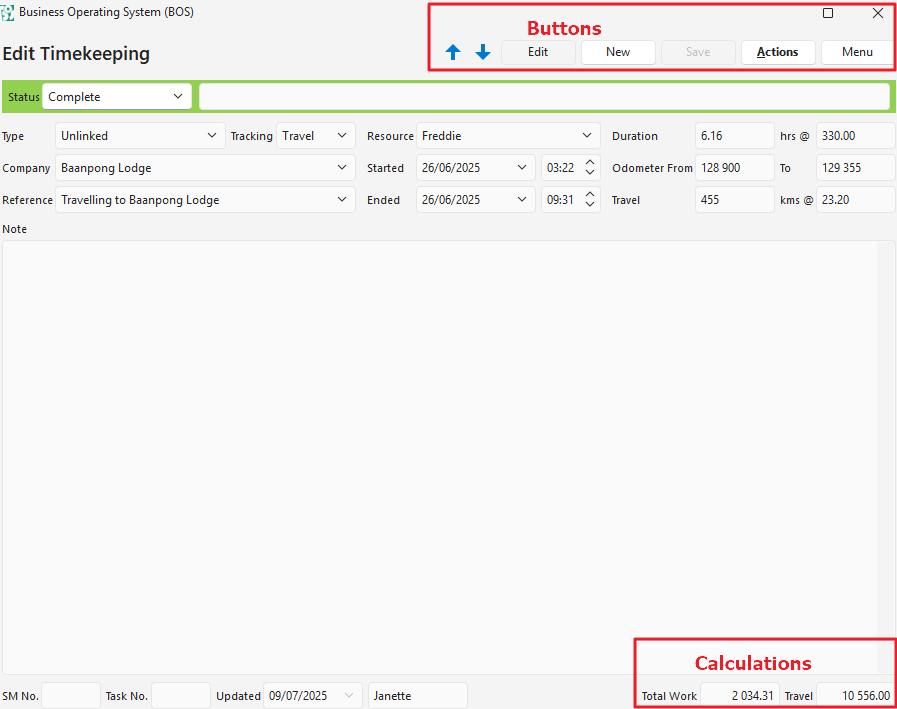Click the blue up arrow icon
This screenshot has width=897, height=709.
(x=453, y=52)
